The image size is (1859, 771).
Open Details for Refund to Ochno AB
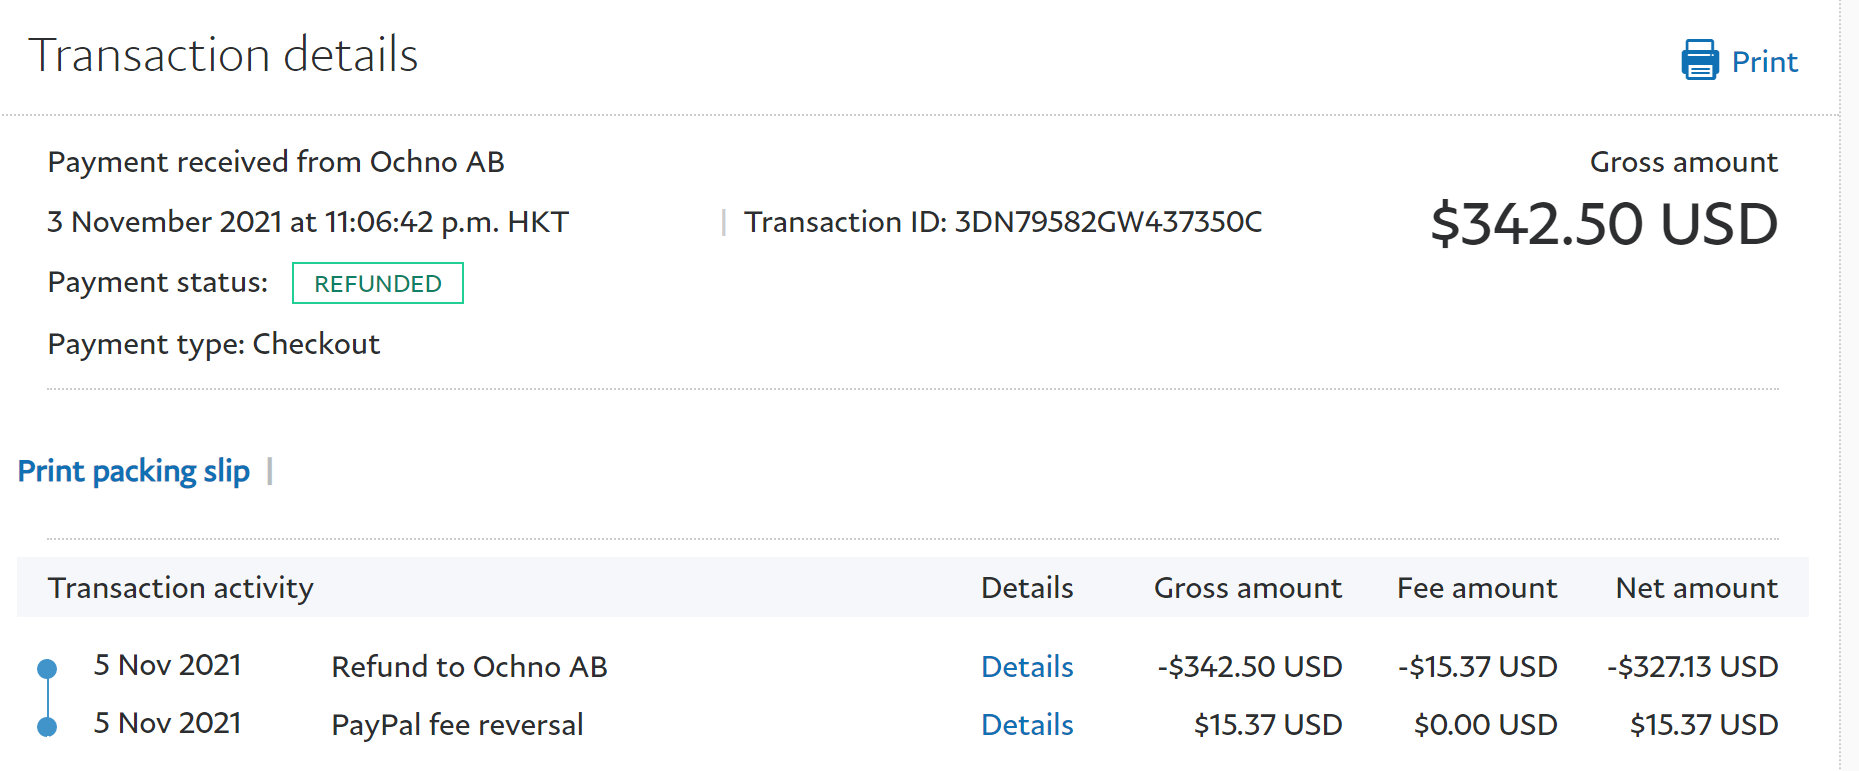point(1027,667)
